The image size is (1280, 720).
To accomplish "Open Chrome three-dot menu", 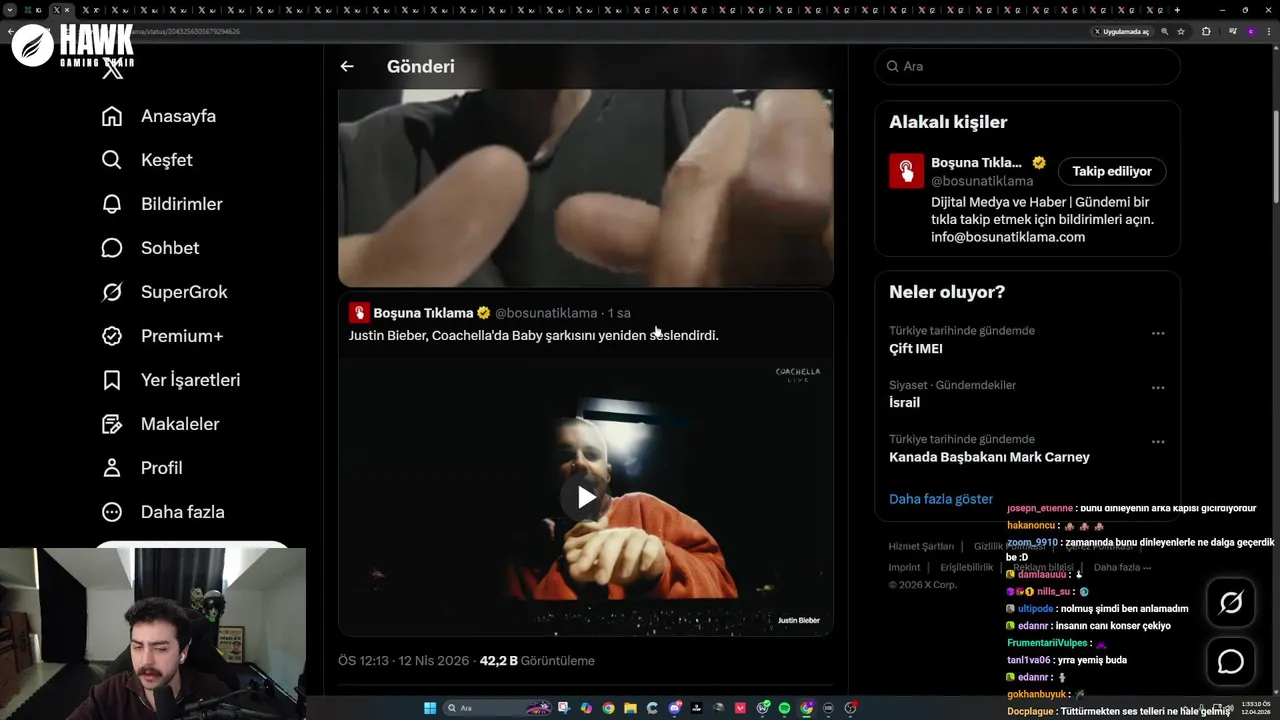I will click(1269, 32).
